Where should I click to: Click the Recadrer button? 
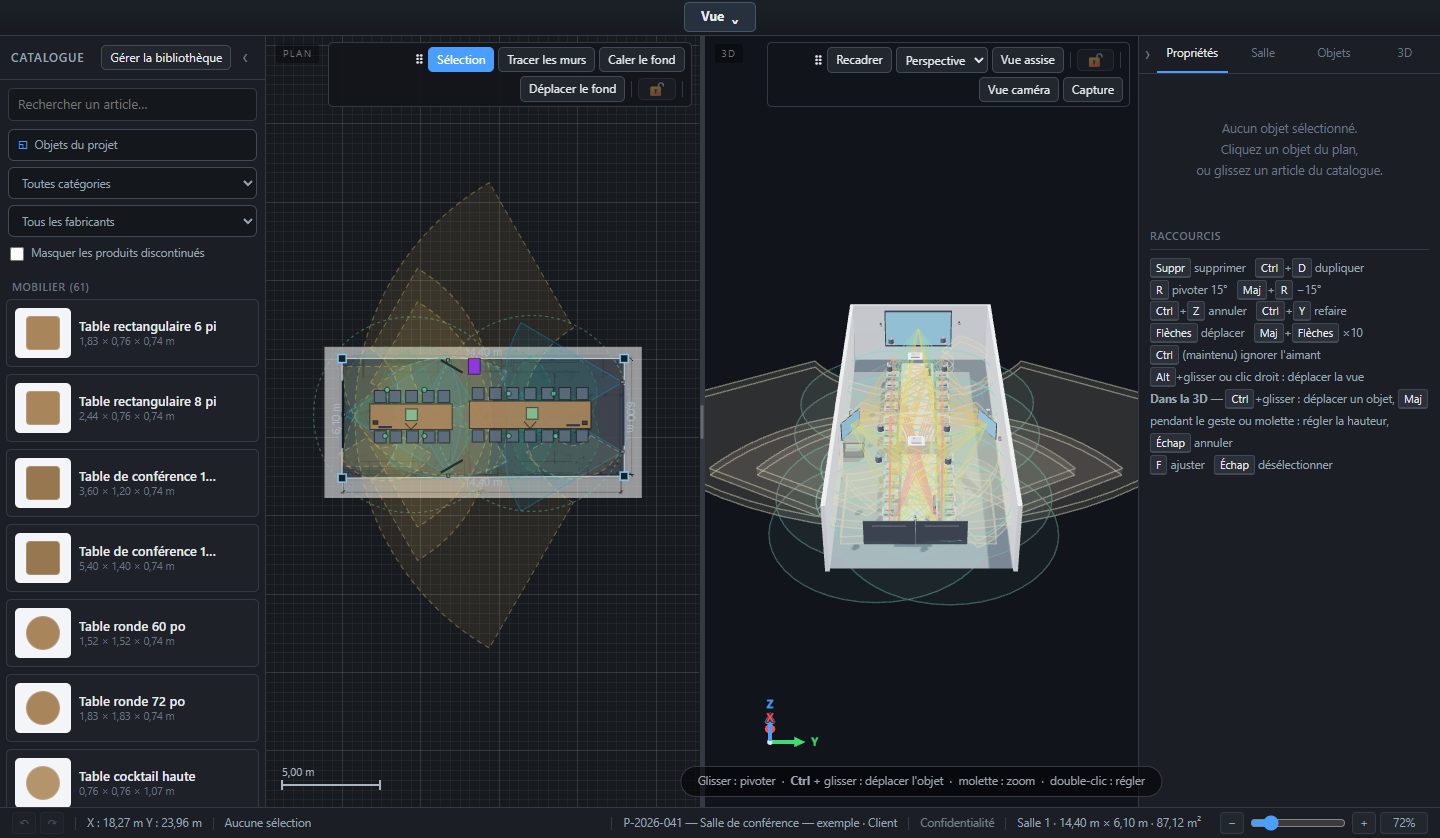[x=859, y=60]
